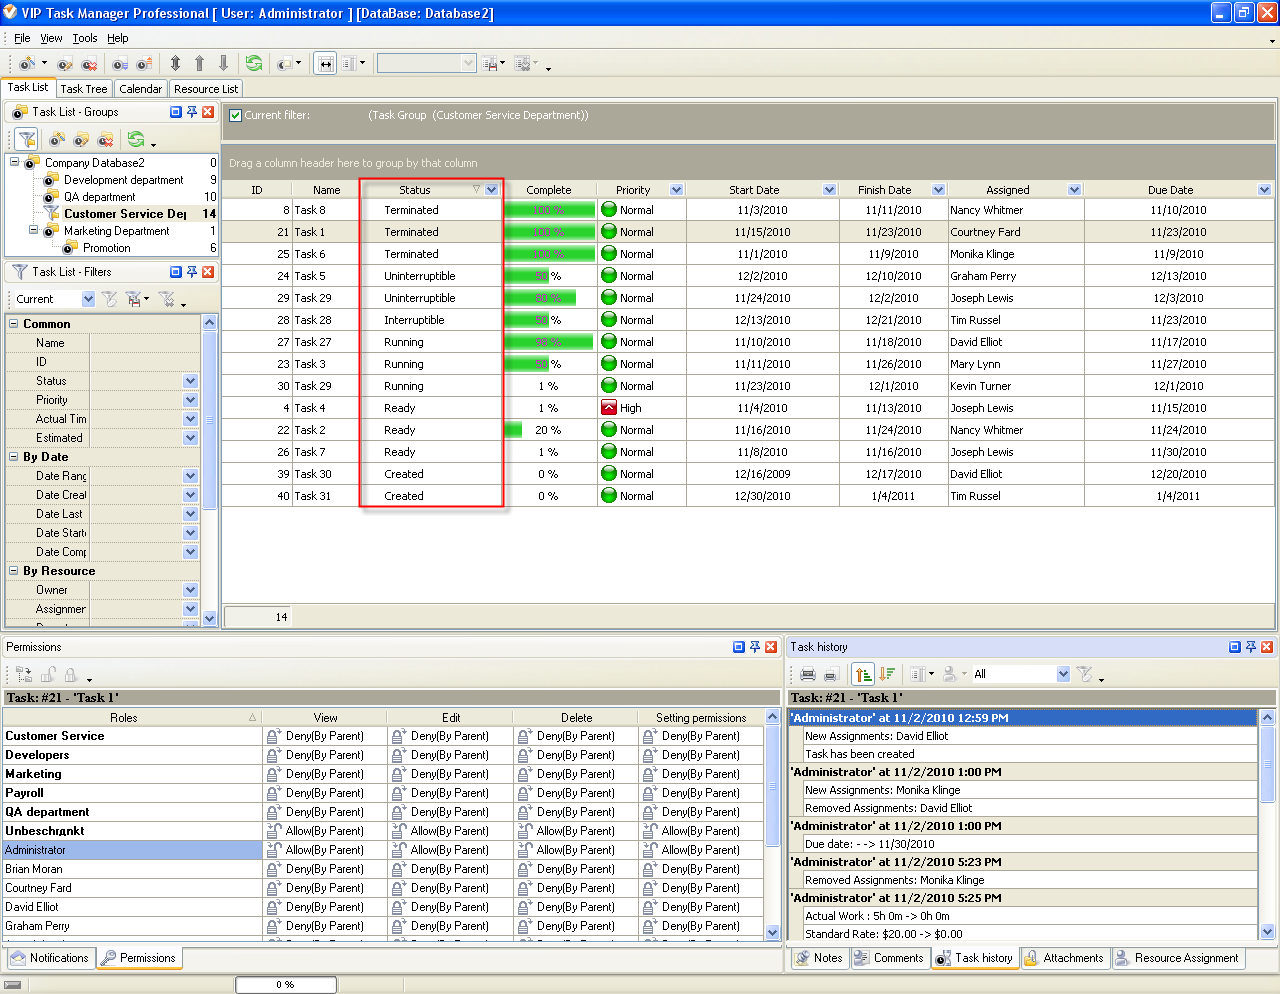Collapse the Marketing Department tree node
The height and width of the screenshot is (994, 1280).
pos(33,231)
